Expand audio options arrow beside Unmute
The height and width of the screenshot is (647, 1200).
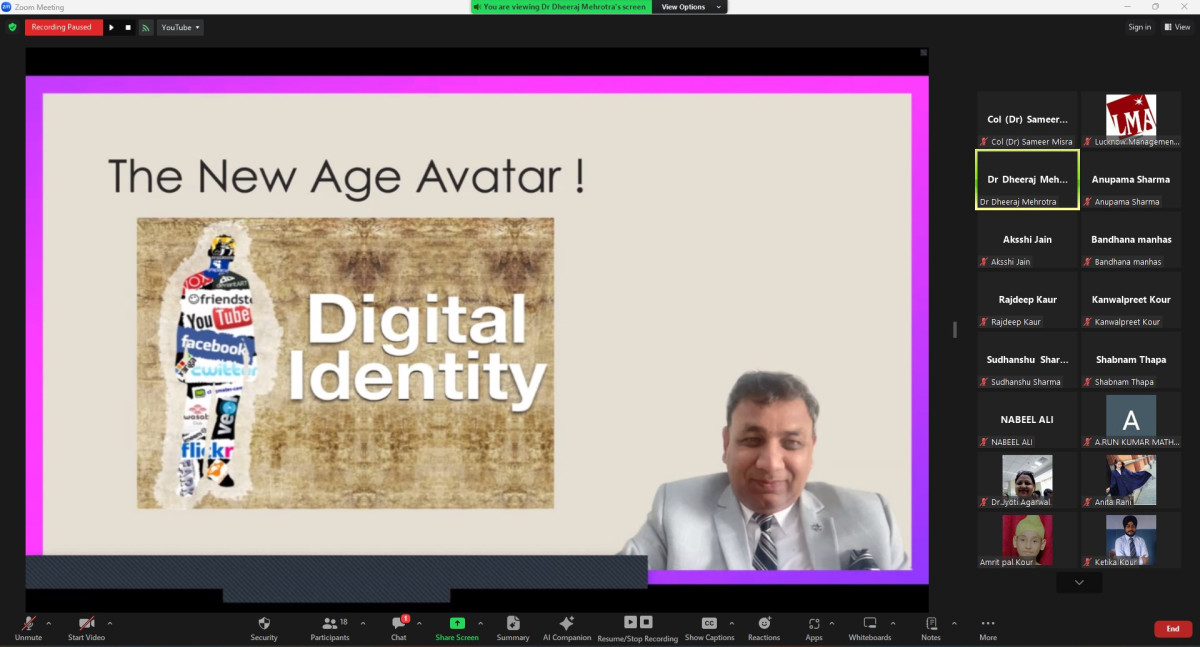coord(49,623)
